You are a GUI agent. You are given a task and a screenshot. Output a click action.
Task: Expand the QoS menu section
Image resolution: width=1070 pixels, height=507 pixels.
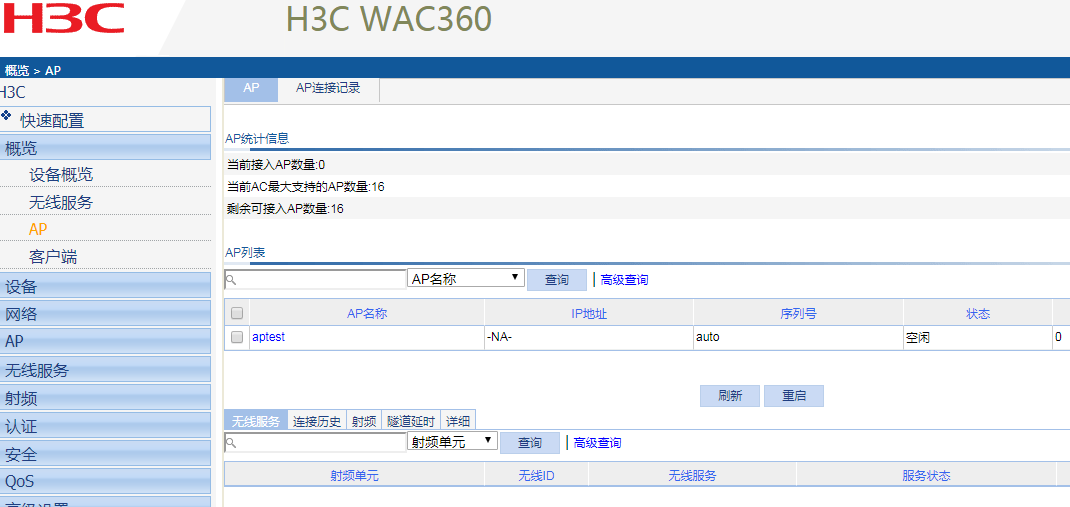coord(106,482)
